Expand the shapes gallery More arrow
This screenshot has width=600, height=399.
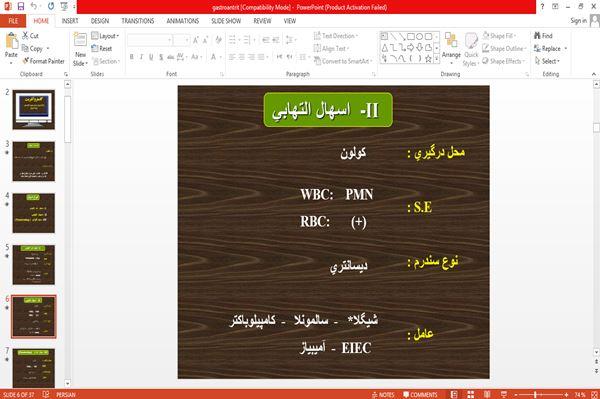[436, 59]
